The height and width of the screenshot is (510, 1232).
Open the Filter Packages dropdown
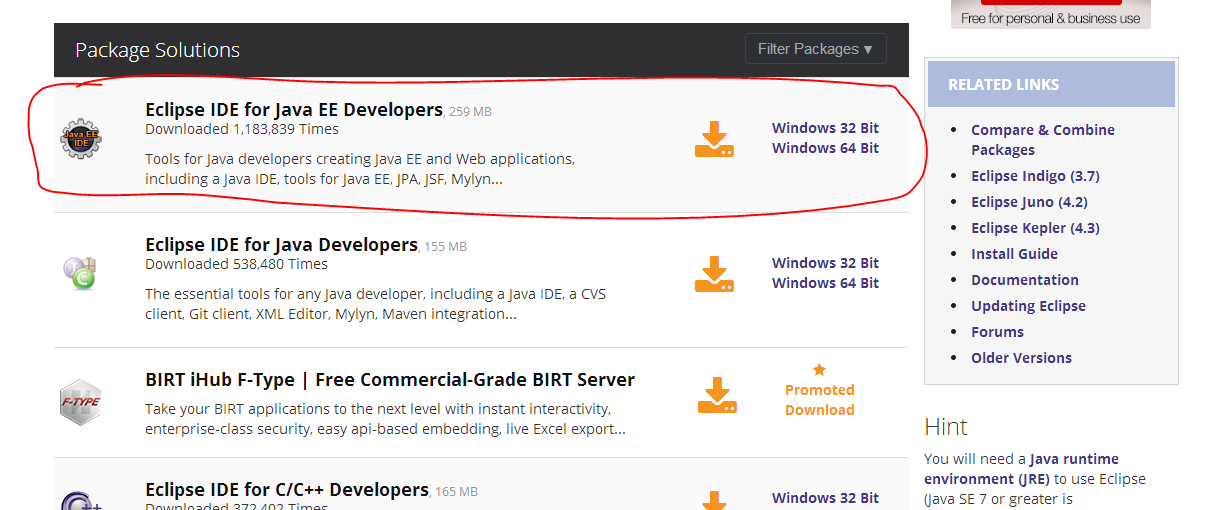click(816, 49)
